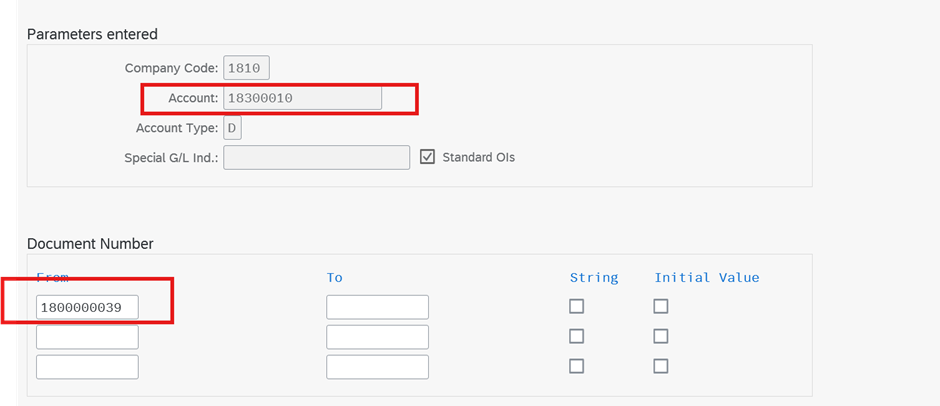Click the To column header
Screen dimensions: 940x406
pos(335,278)
